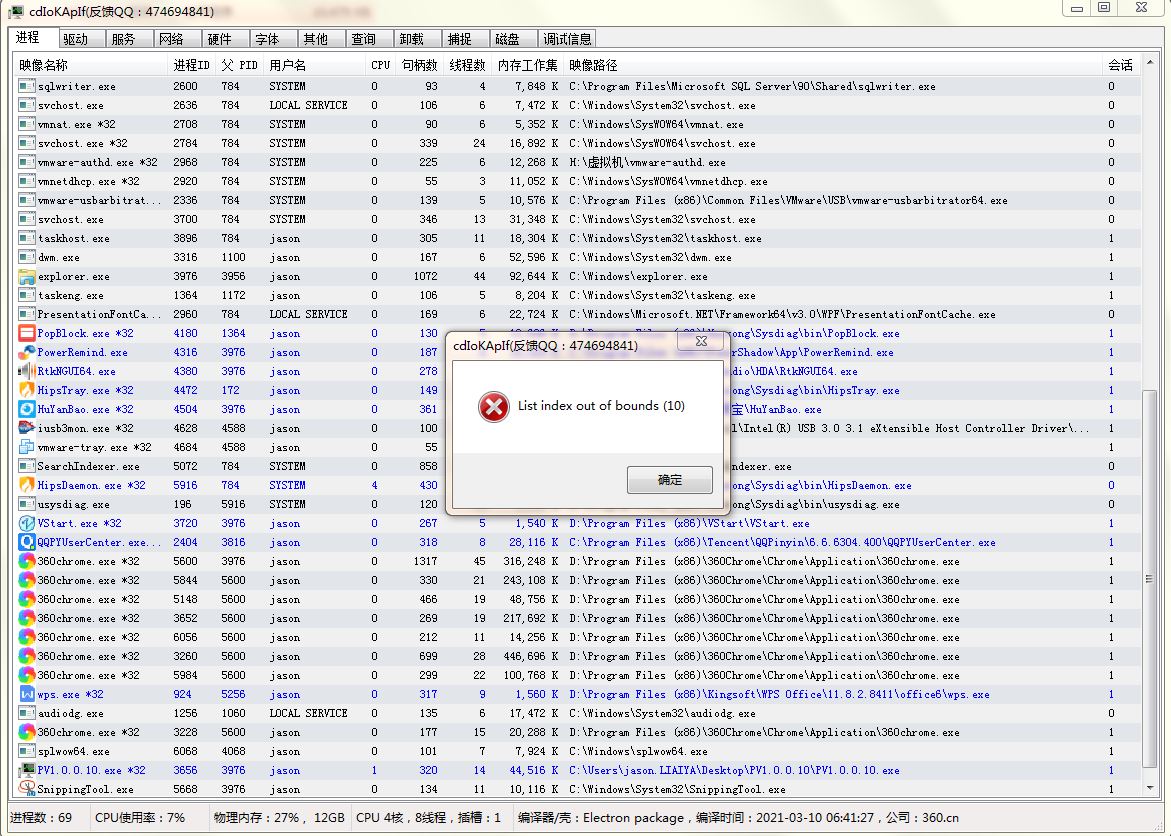Click the 360chrome.exe icon with PID 3228
Image resolution: width=1171 pixels, height=836 pixels.
27,732
